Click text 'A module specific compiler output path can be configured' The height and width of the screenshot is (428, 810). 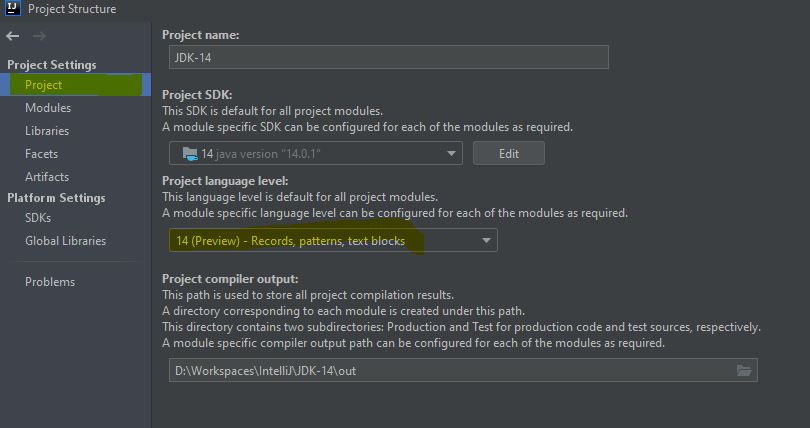coord(413,343)
